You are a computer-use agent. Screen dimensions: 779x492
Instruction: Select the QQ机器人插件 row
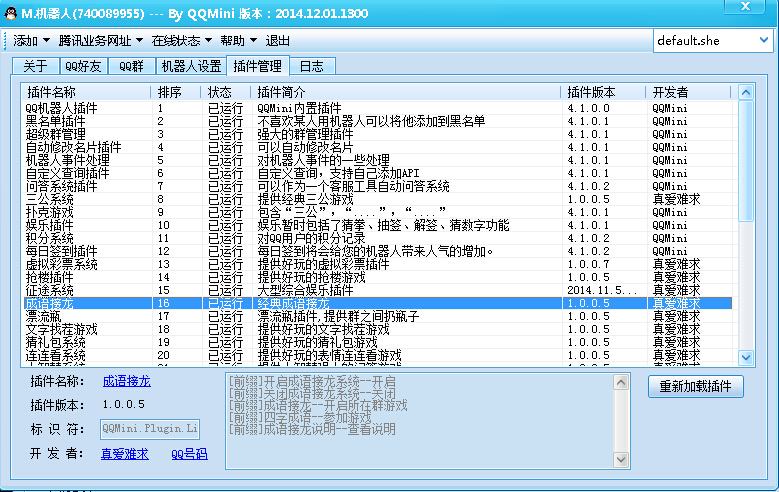tap(378, 108)
